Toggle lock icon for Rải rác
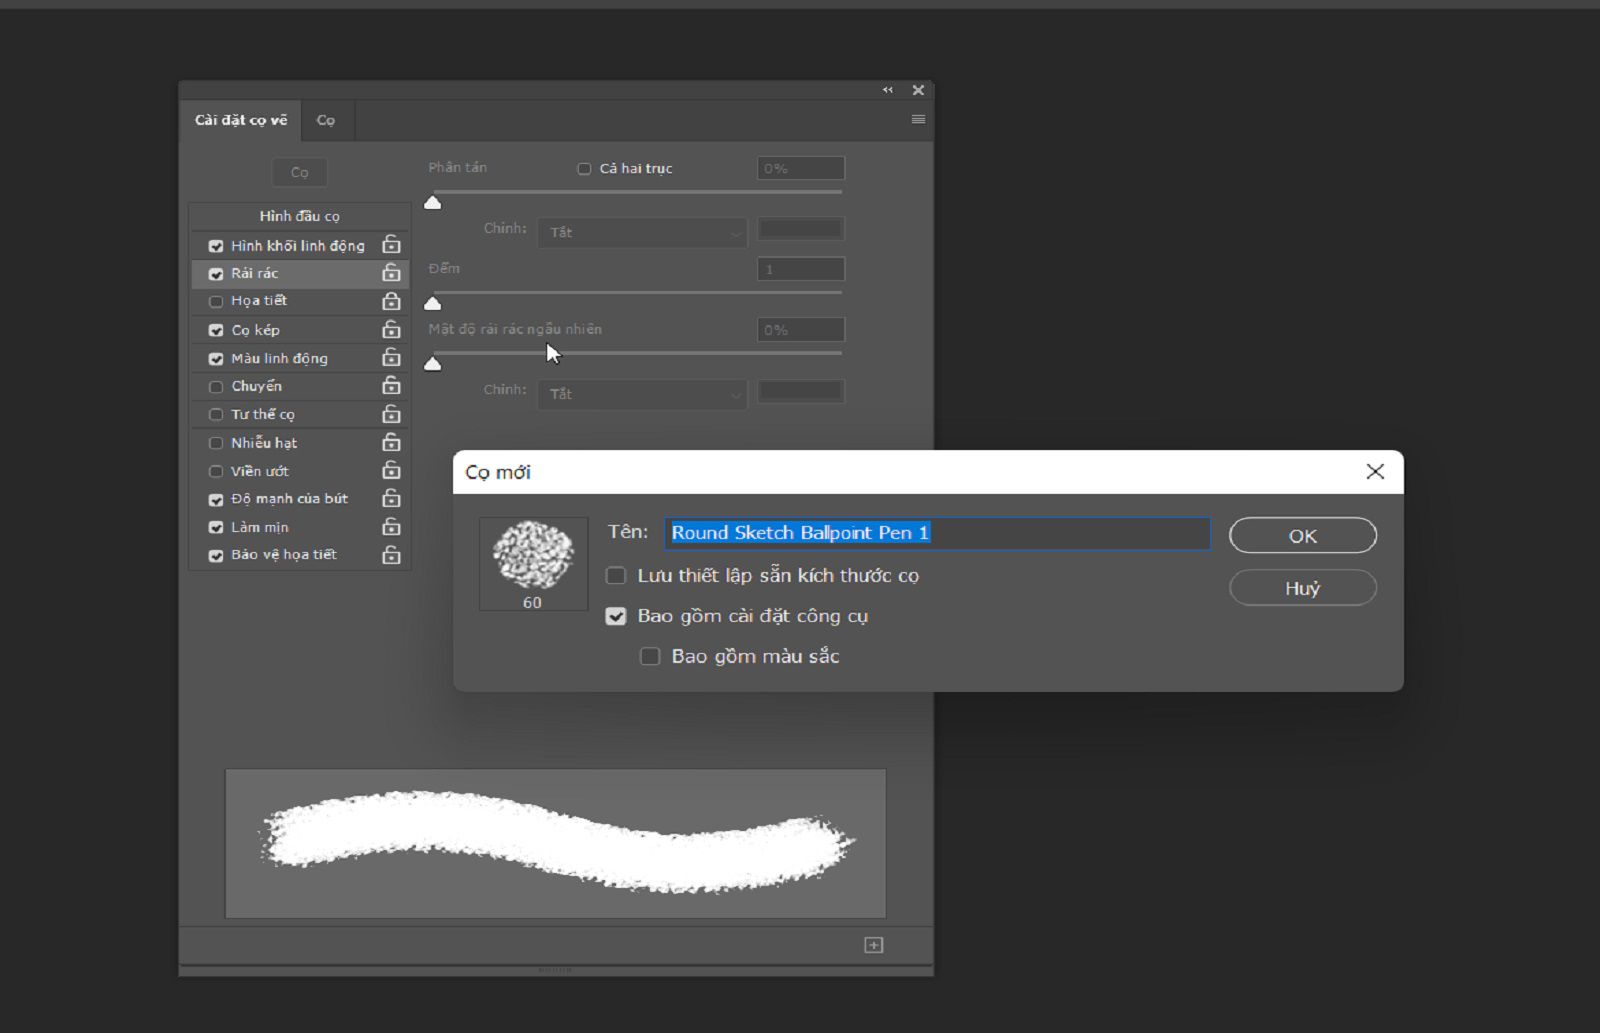The height and width of the screenshot is (1033, 1600). tap(391, 273)
